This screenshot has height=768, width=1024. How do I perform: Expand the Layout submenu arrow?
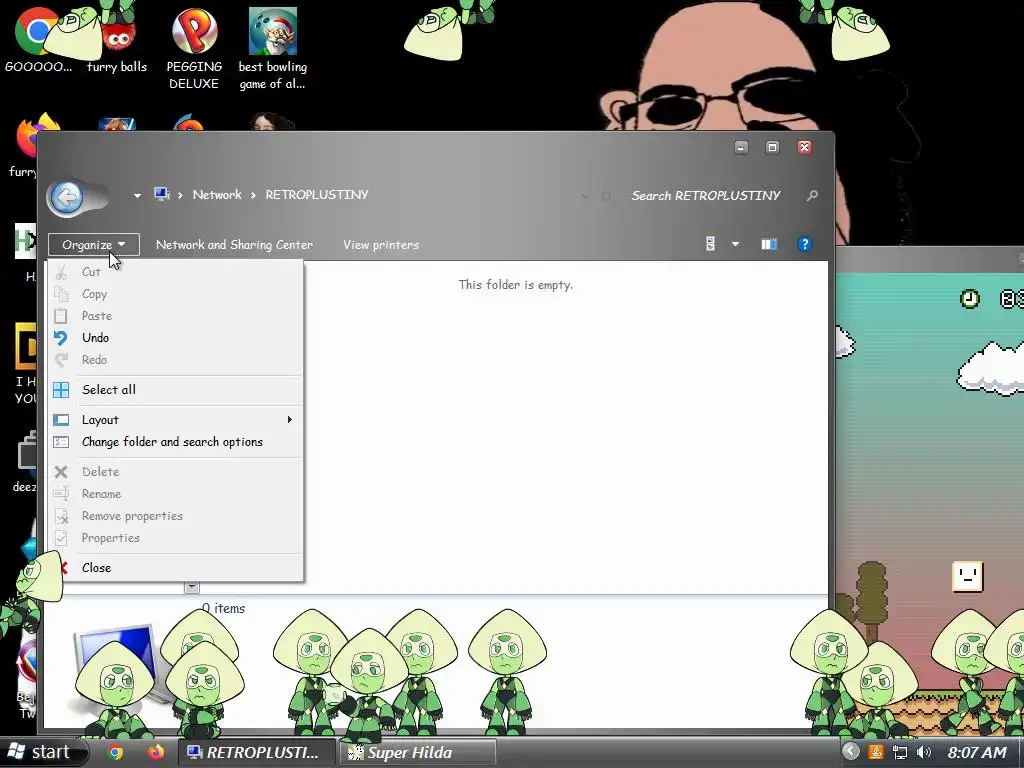coord(290,419)
